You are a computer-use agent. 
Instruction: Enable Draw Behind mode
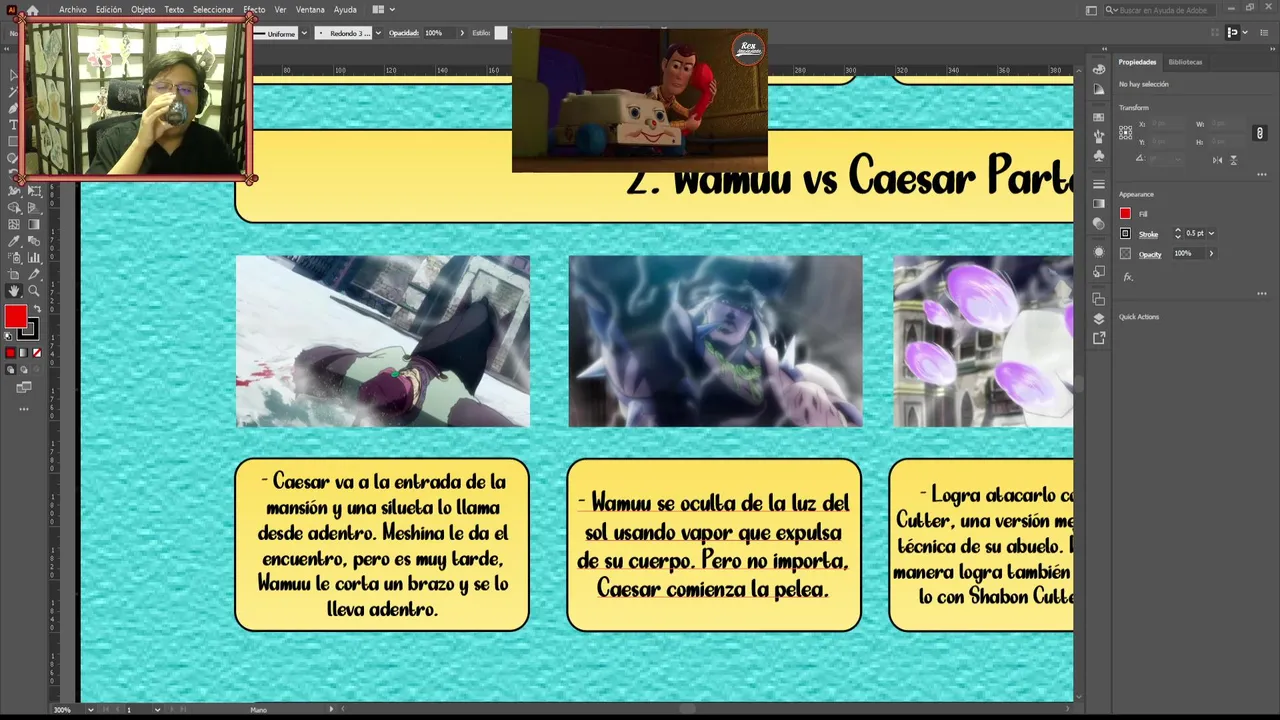(24, 369)
